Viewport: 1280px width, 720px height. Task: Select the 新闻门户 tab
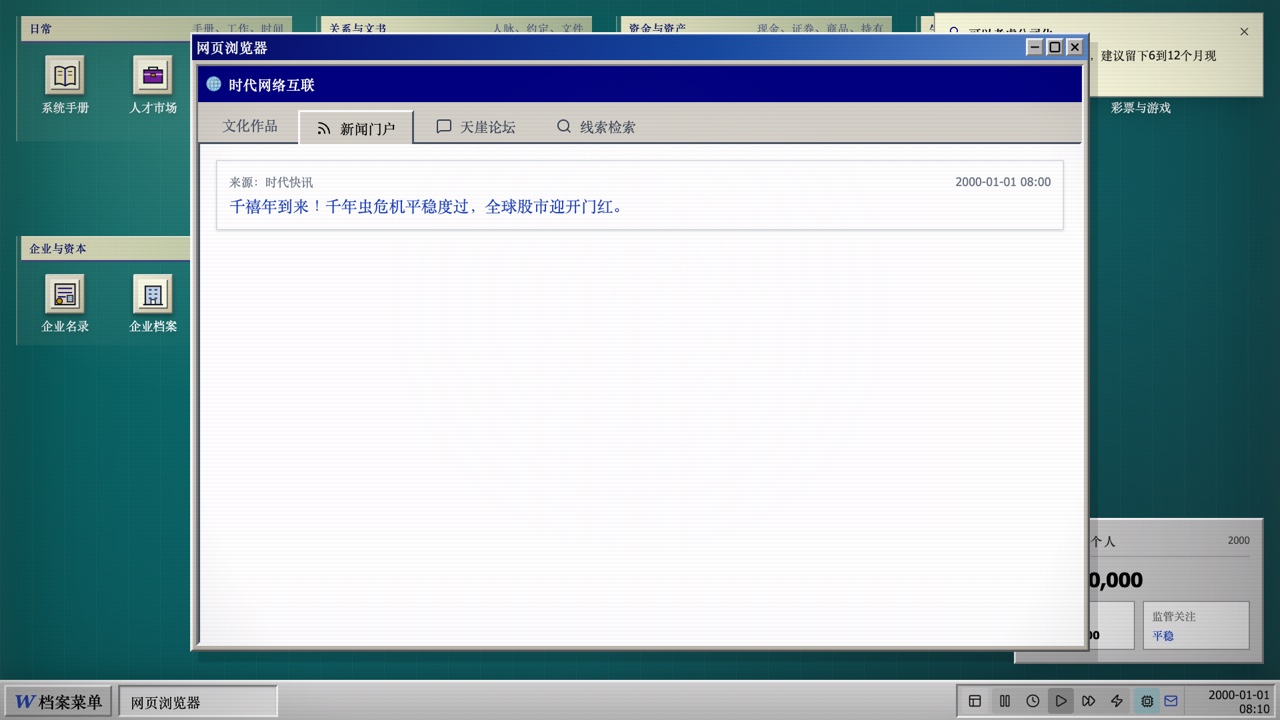[x=356, y=128]
